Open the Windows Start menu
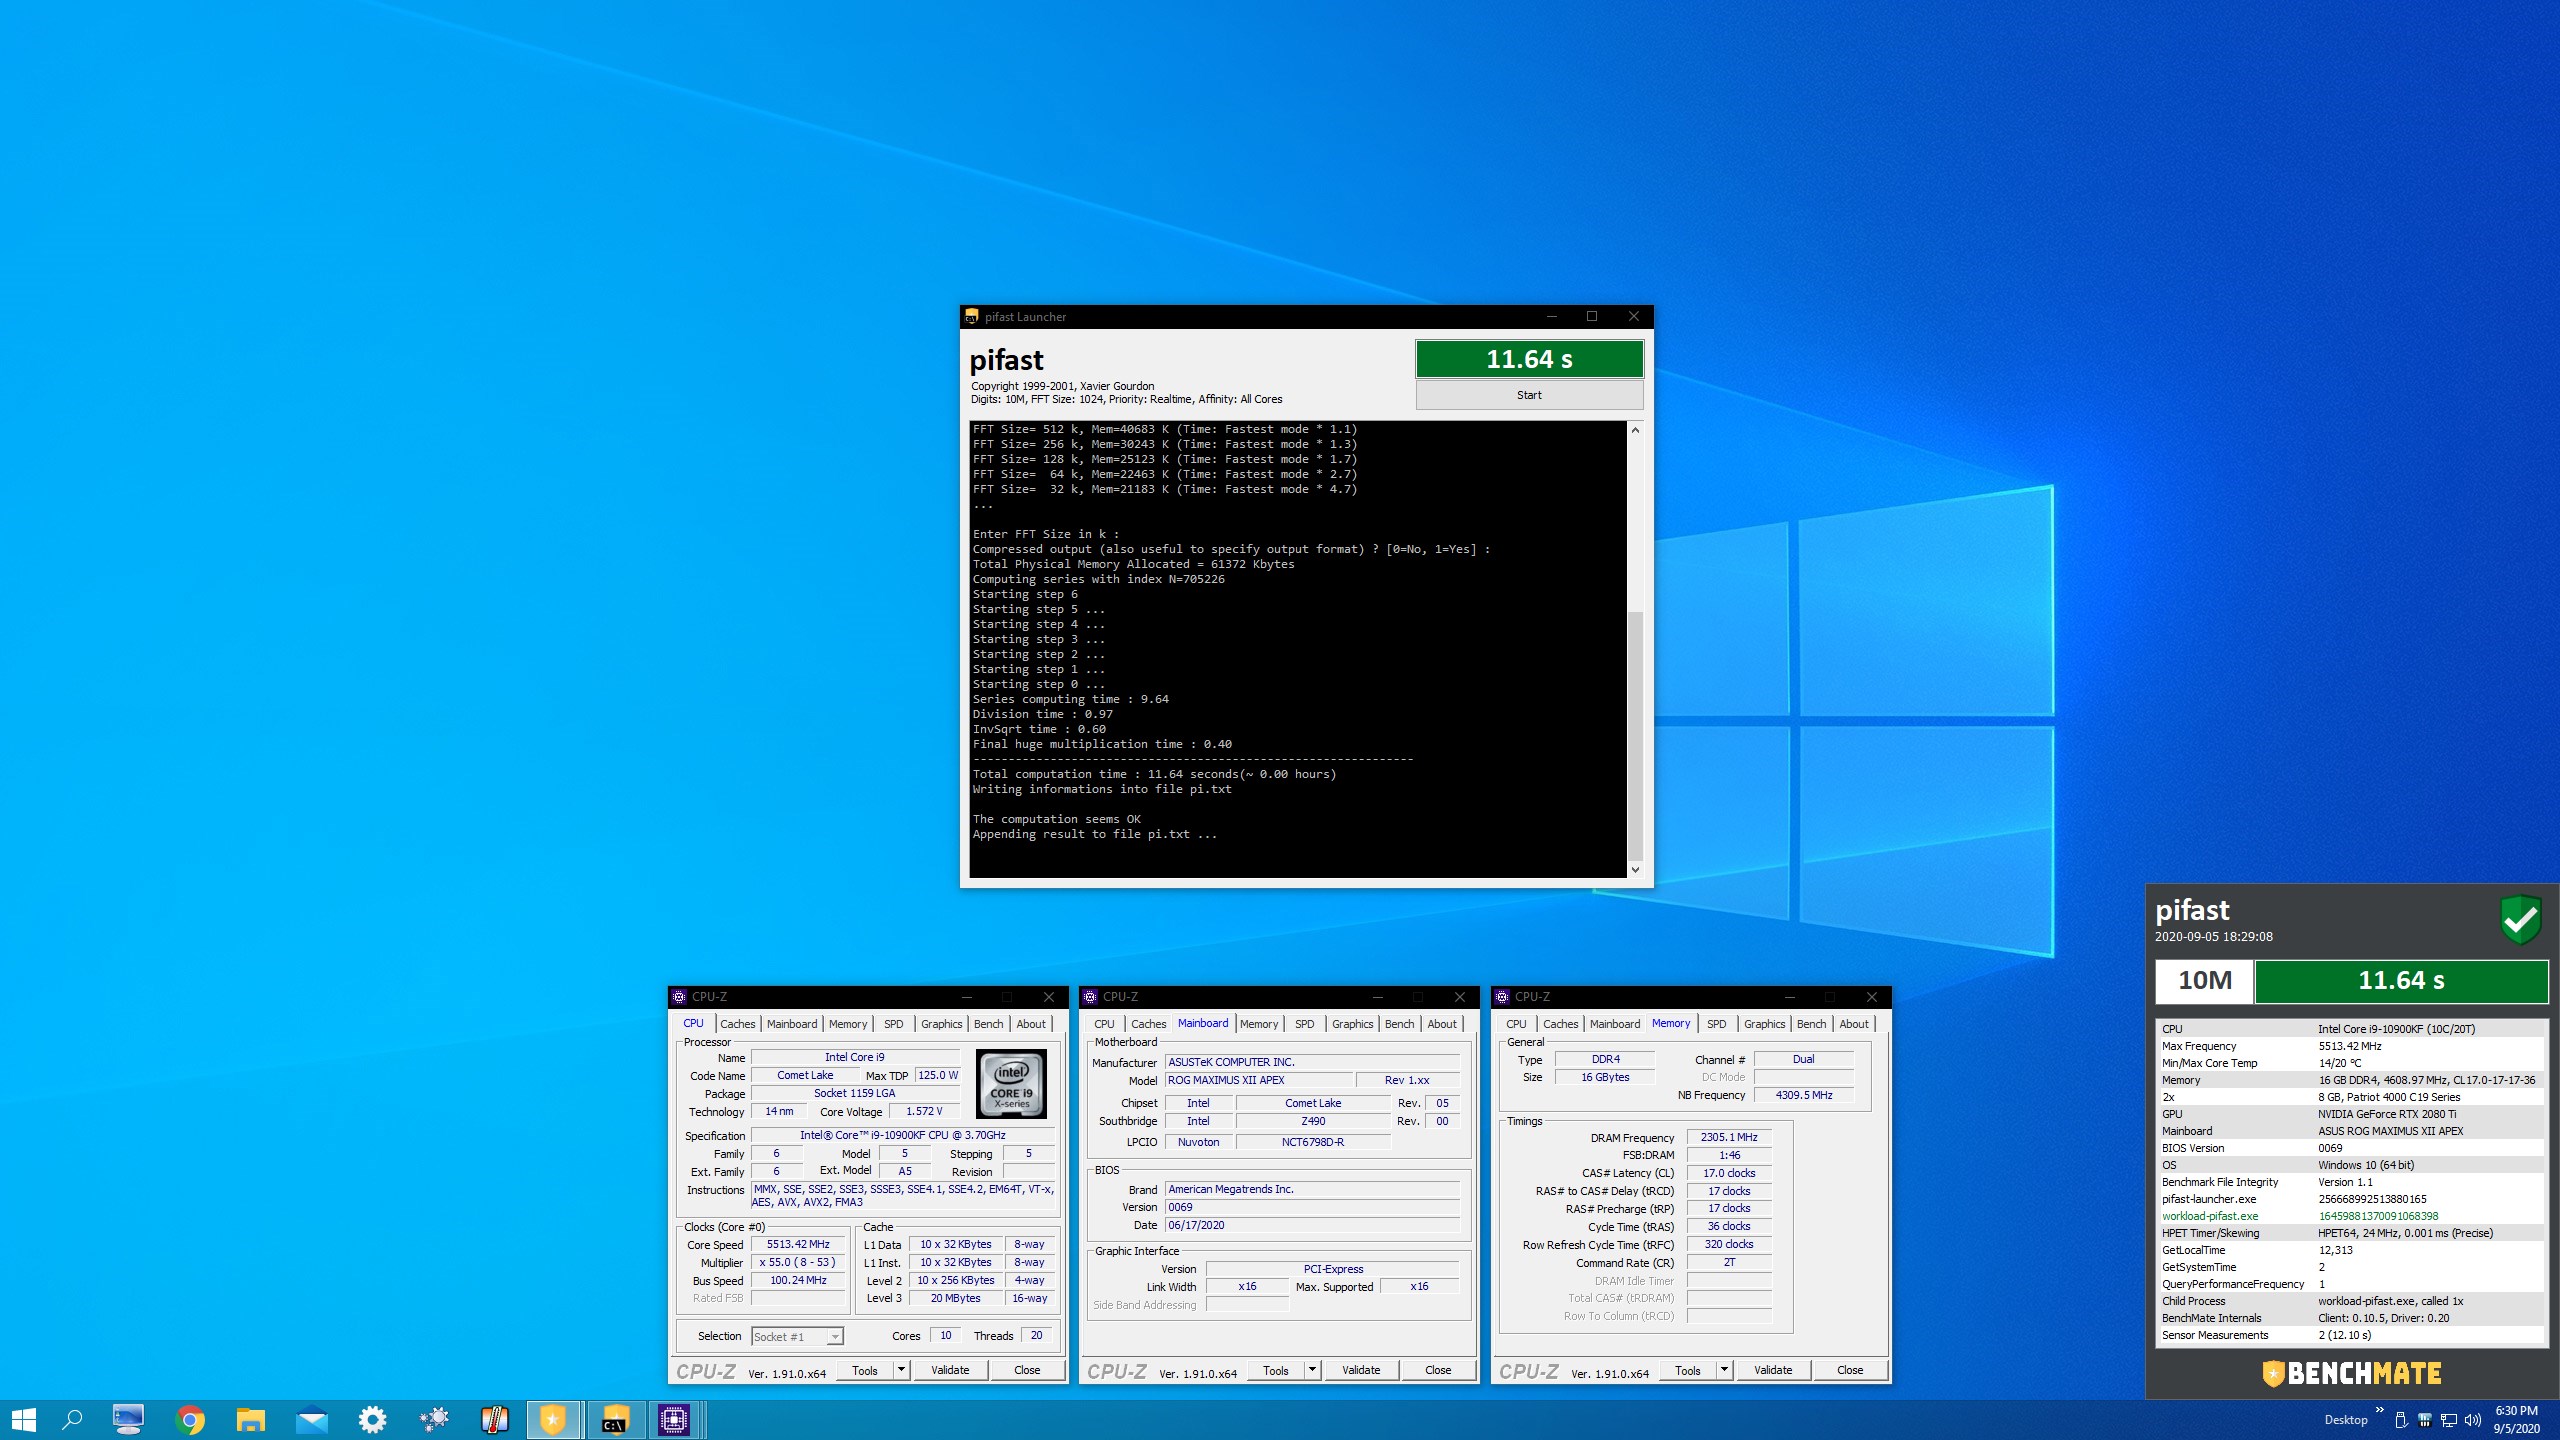2560x1440 pixels. coord(23,1419)
